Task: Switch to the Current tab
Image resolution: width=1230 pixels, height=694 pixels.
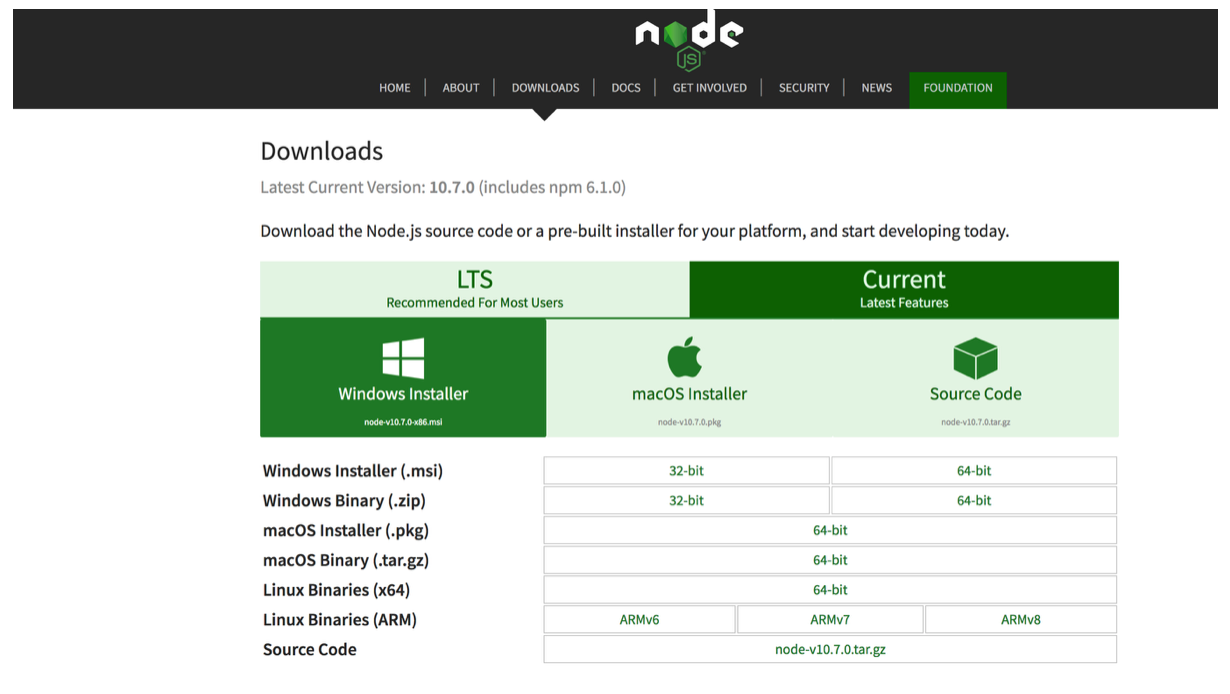Action: click(x=904, y=289)
